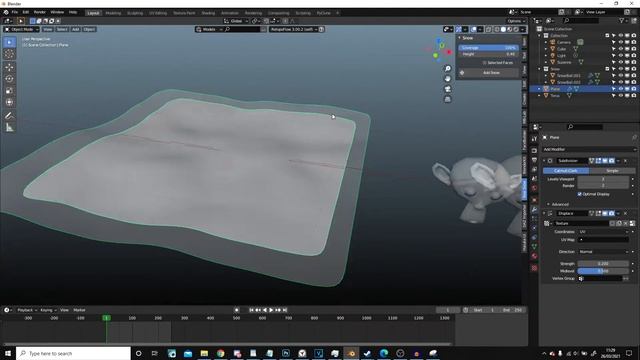Open the Direction Normal dropdown
Image resolution: width=640 pixels, height=360 pixels.
(x=603, y=252)
